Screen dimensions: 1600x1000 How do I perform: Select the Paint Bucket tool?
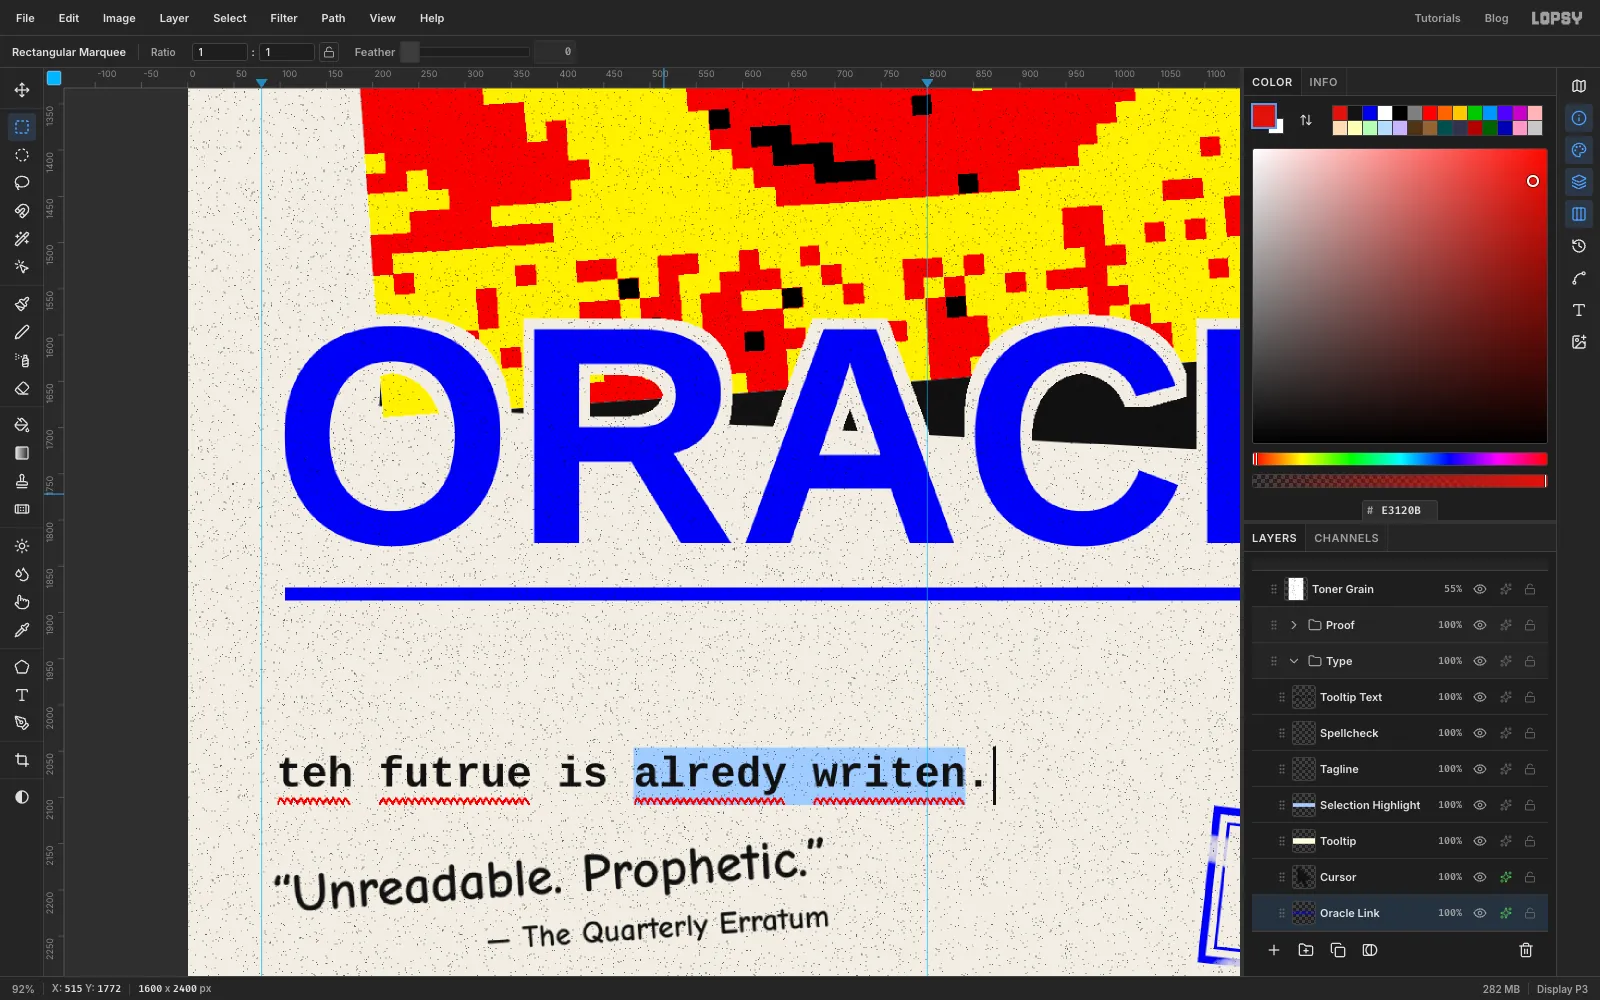click(x=22, y=425)
